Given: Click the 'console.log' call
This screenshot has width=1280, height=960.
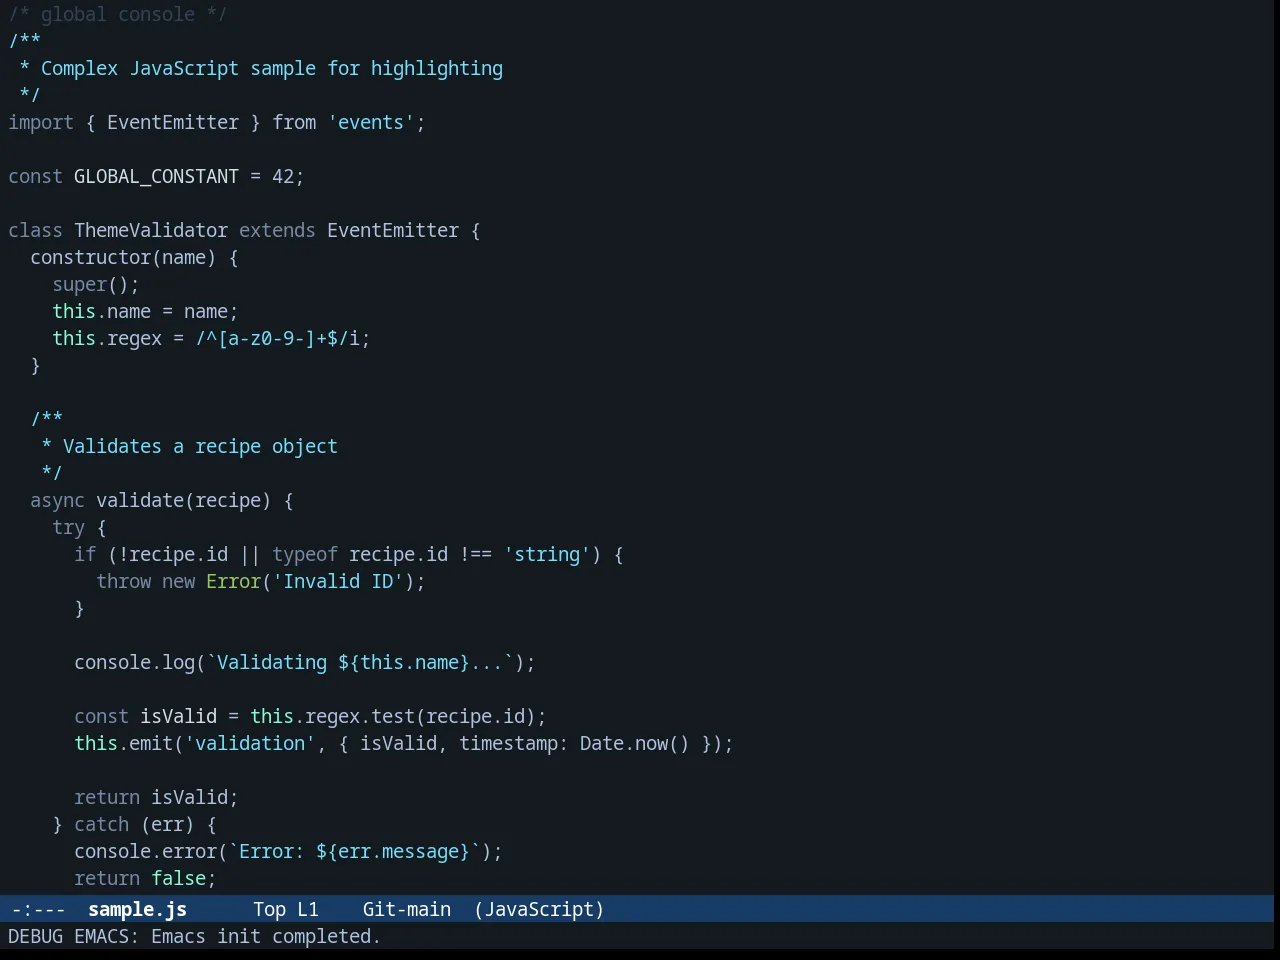Looking at the screenshot, I should (134, 662).
